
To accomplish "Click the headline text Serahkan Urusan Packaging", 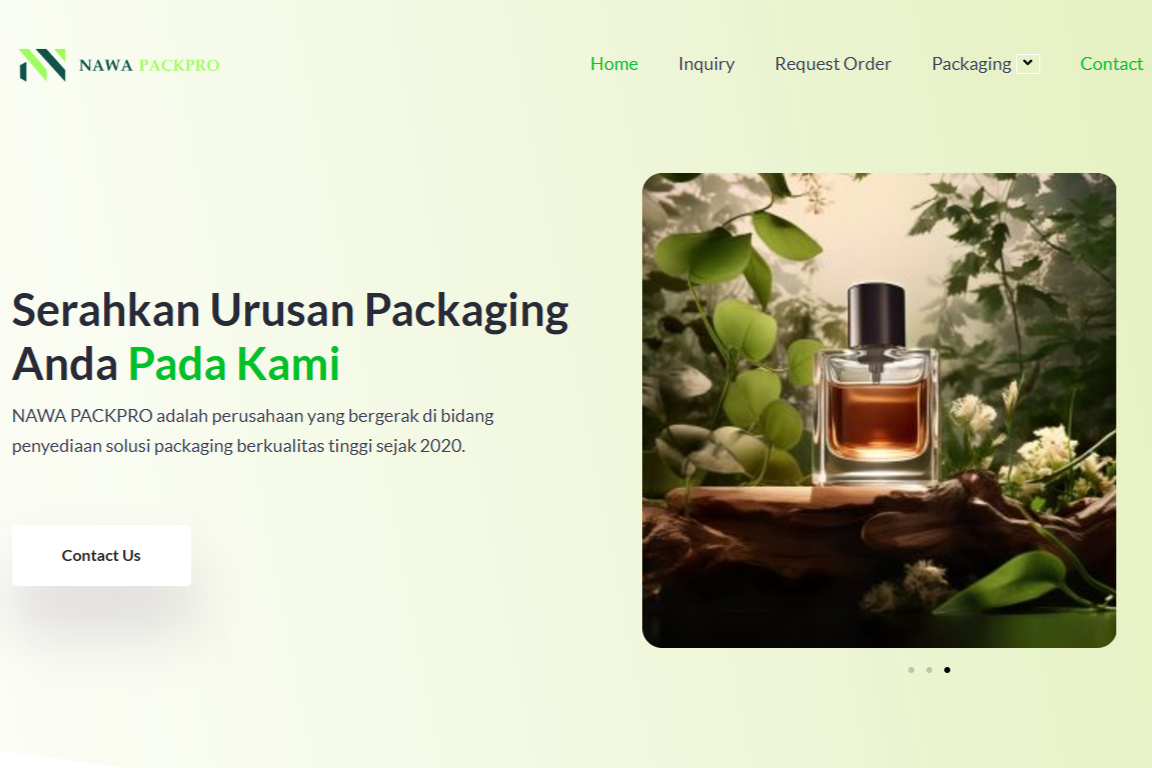I will 290,309.
